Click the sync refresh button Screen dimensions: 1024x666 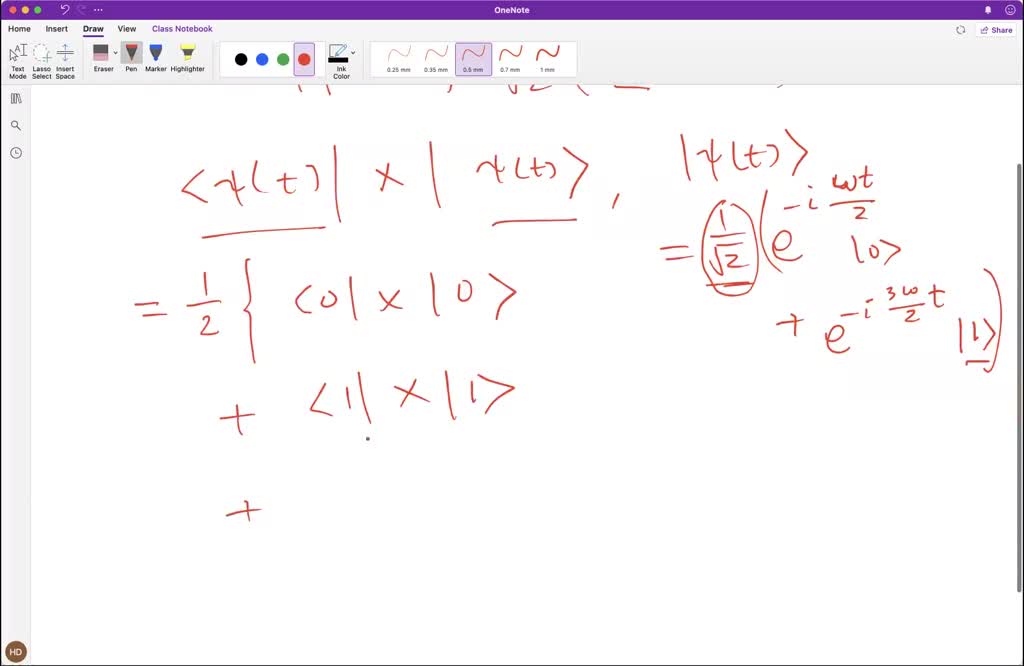(x=960, y=30)
